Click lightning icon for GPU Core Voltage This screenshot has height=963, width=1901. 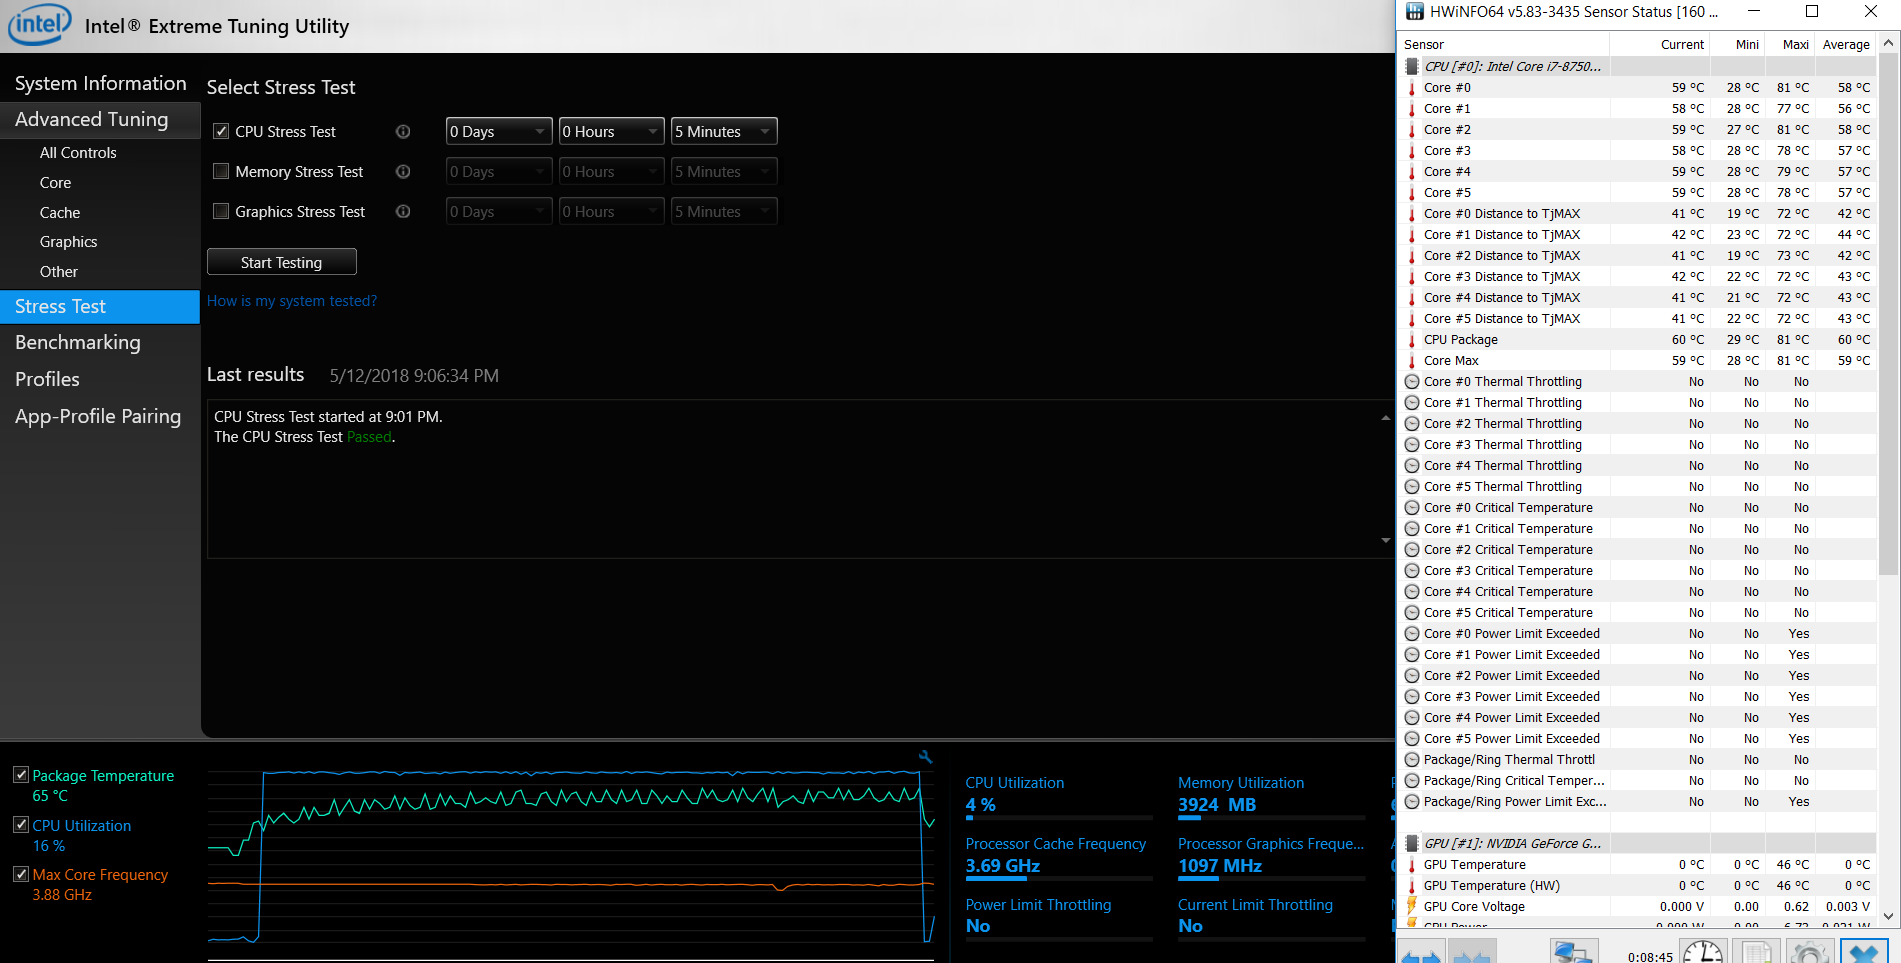pyautogui.click(x=1412, y=906)
